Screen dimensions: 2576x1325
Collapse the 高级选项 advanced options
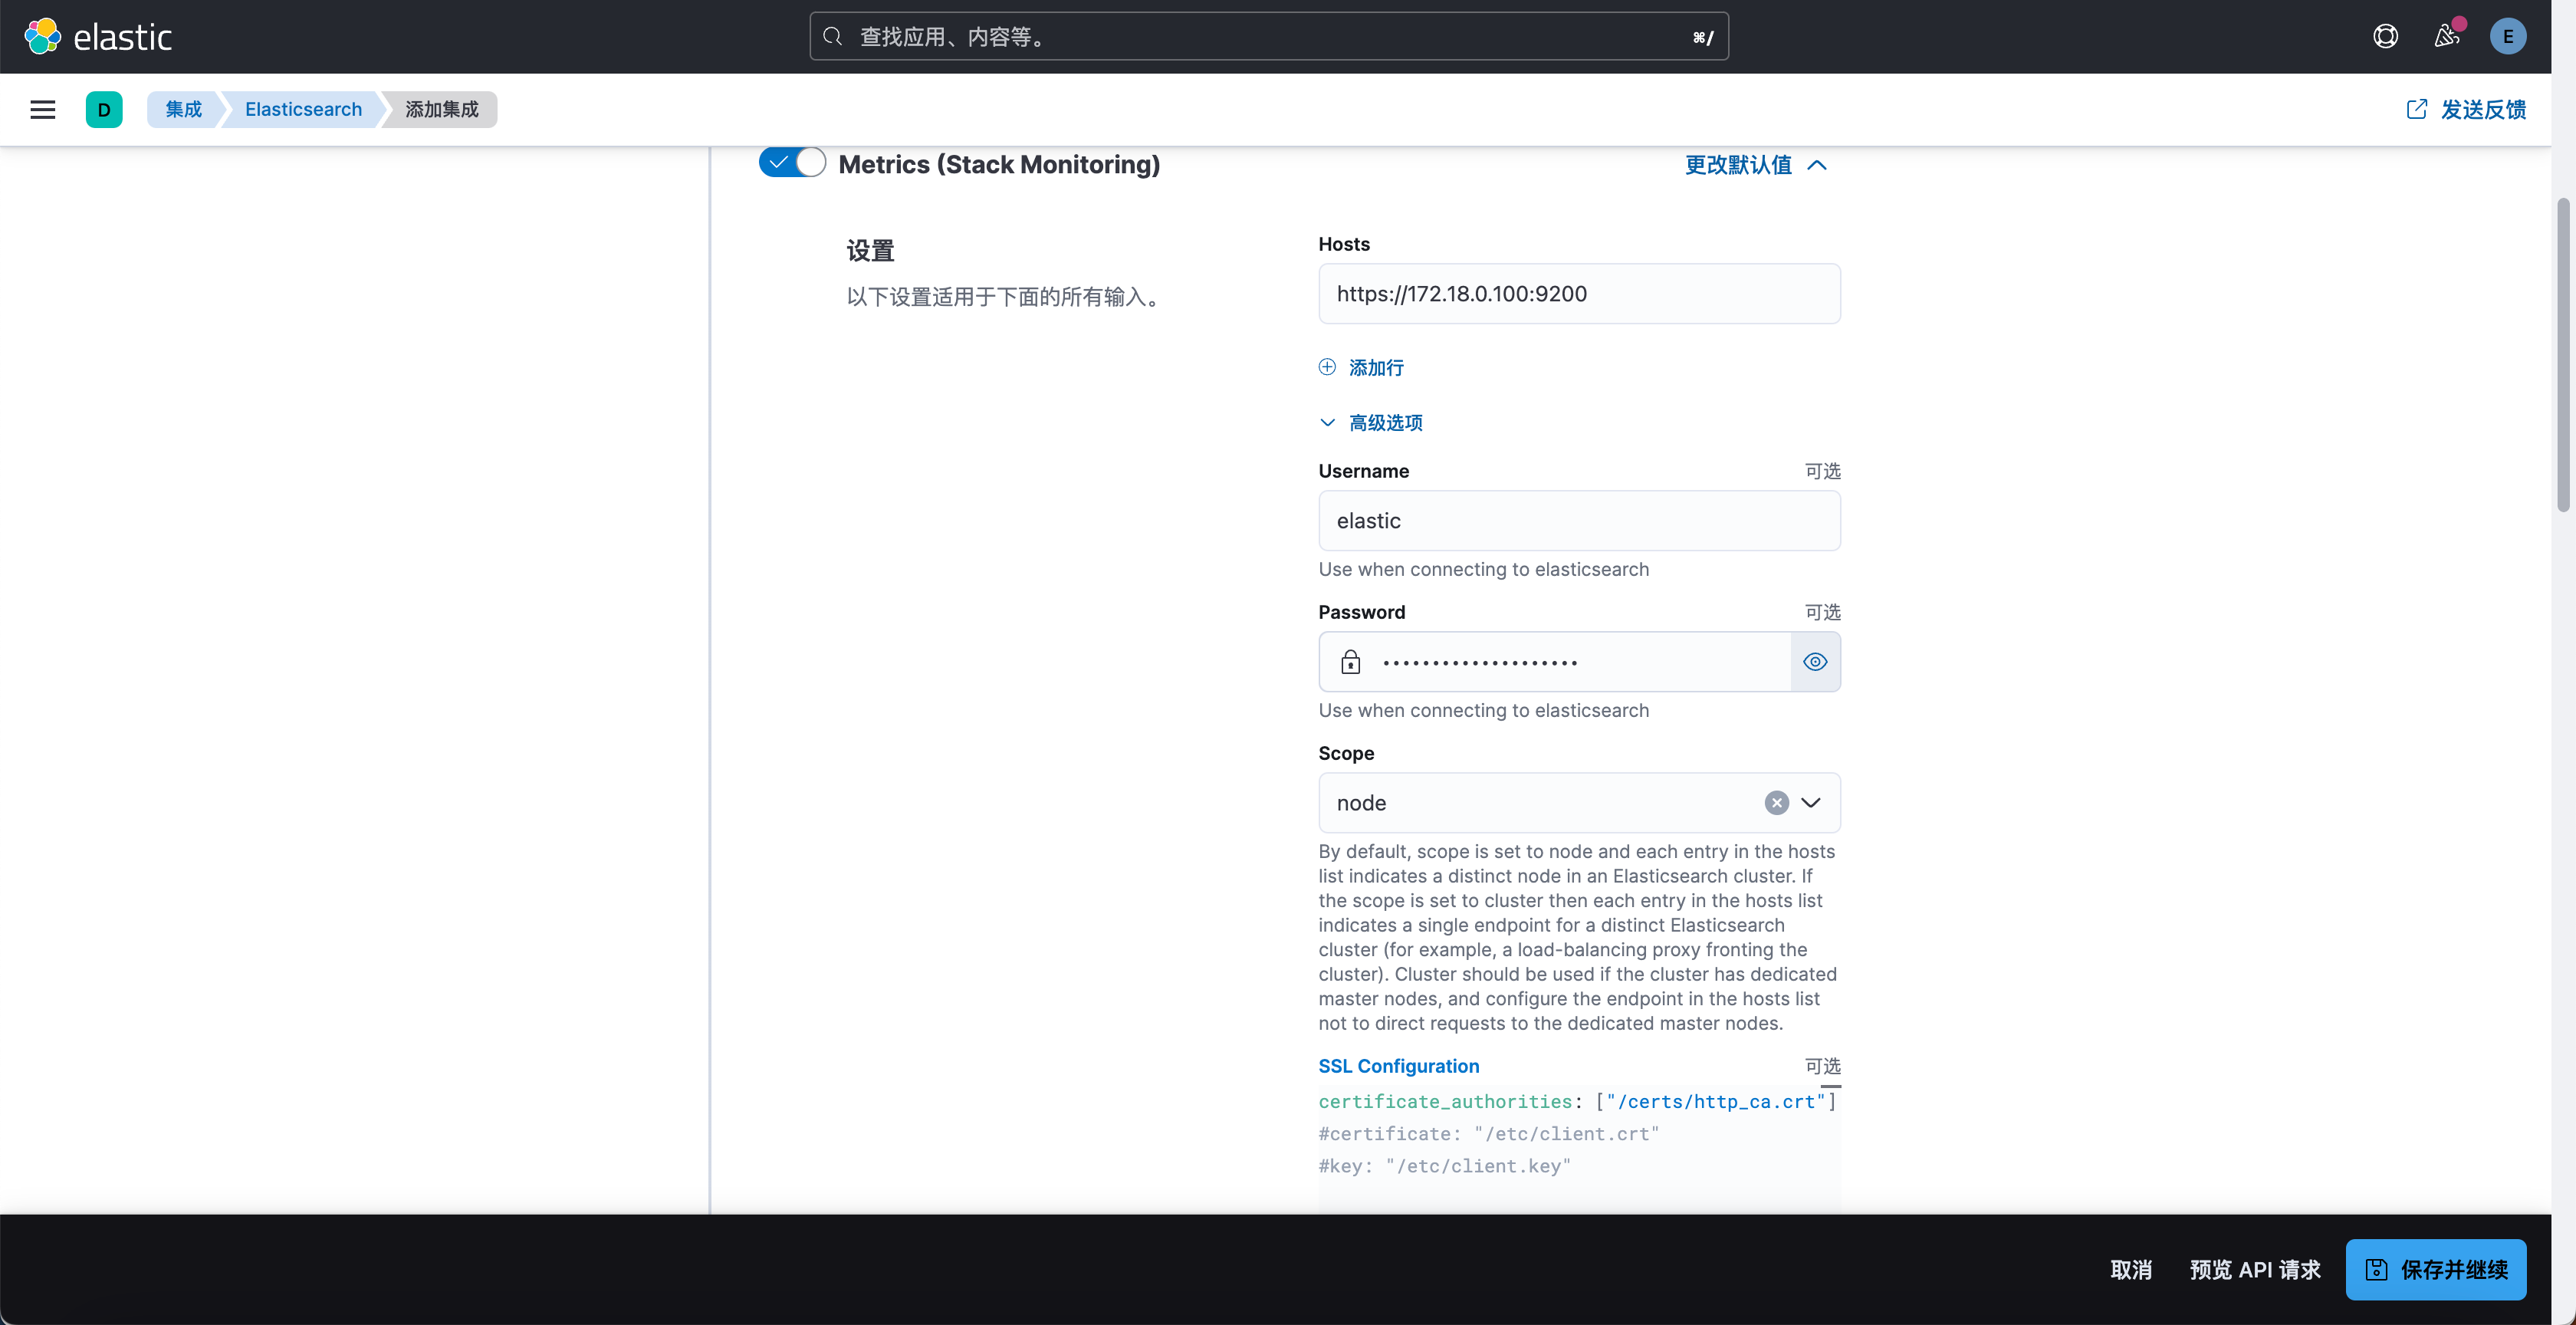tap(1370, 423)
